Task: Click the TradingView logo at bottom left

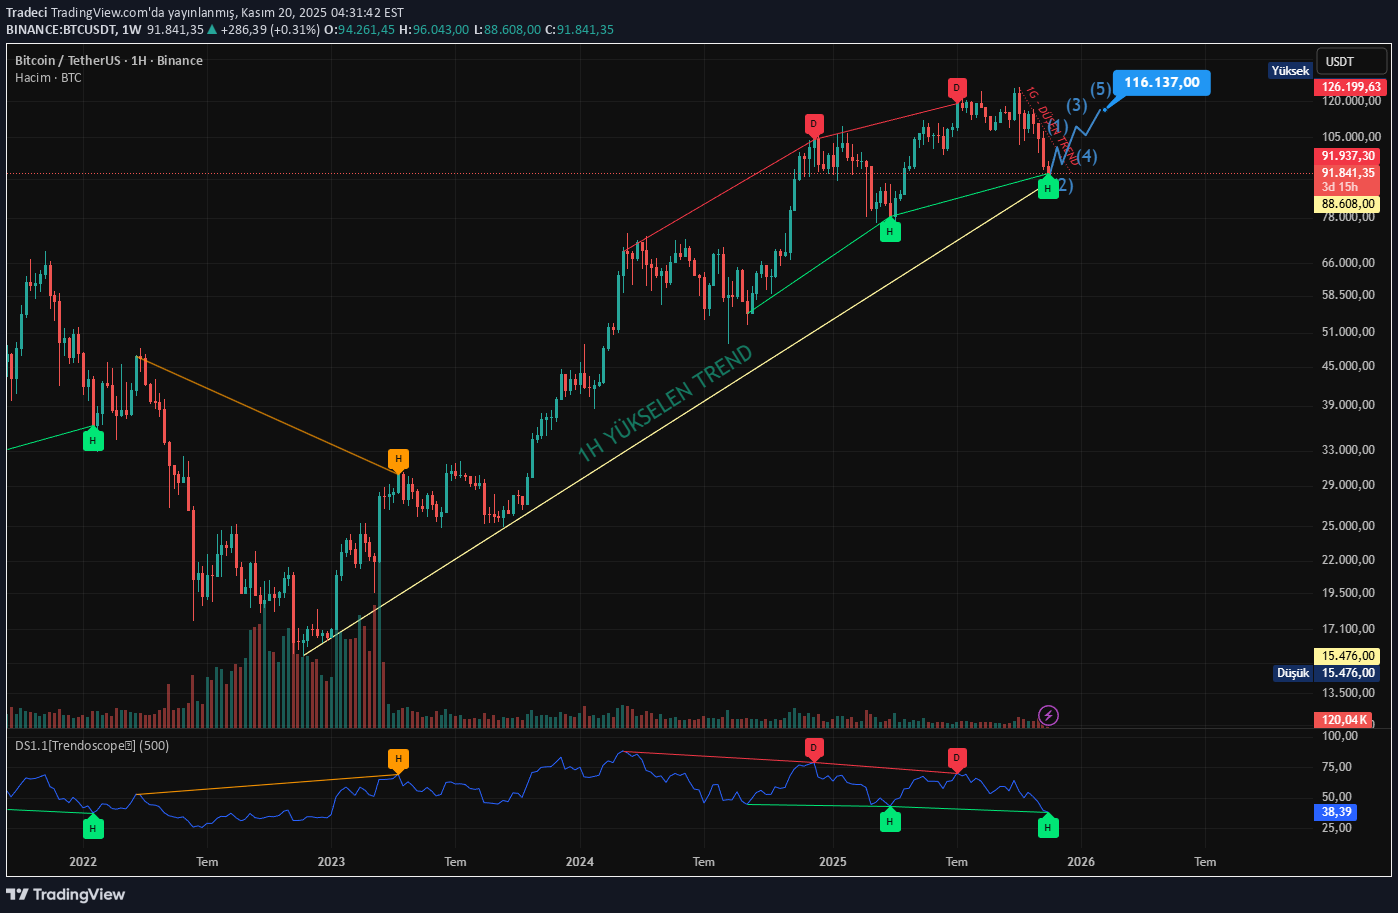Action: pos(66,894)
